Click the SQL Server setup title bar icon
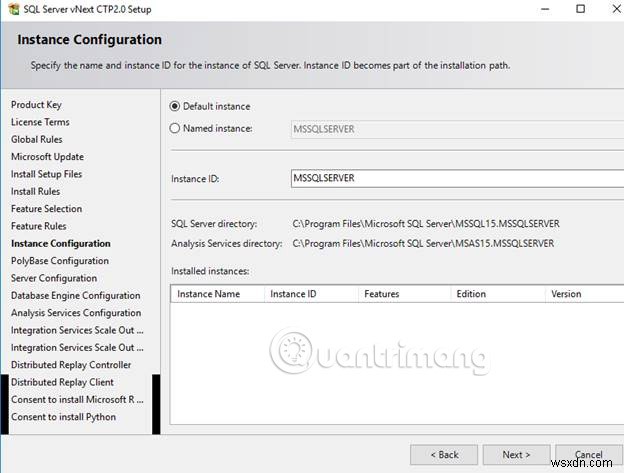Viewport: 624px width, 473px height. point(14,9)
